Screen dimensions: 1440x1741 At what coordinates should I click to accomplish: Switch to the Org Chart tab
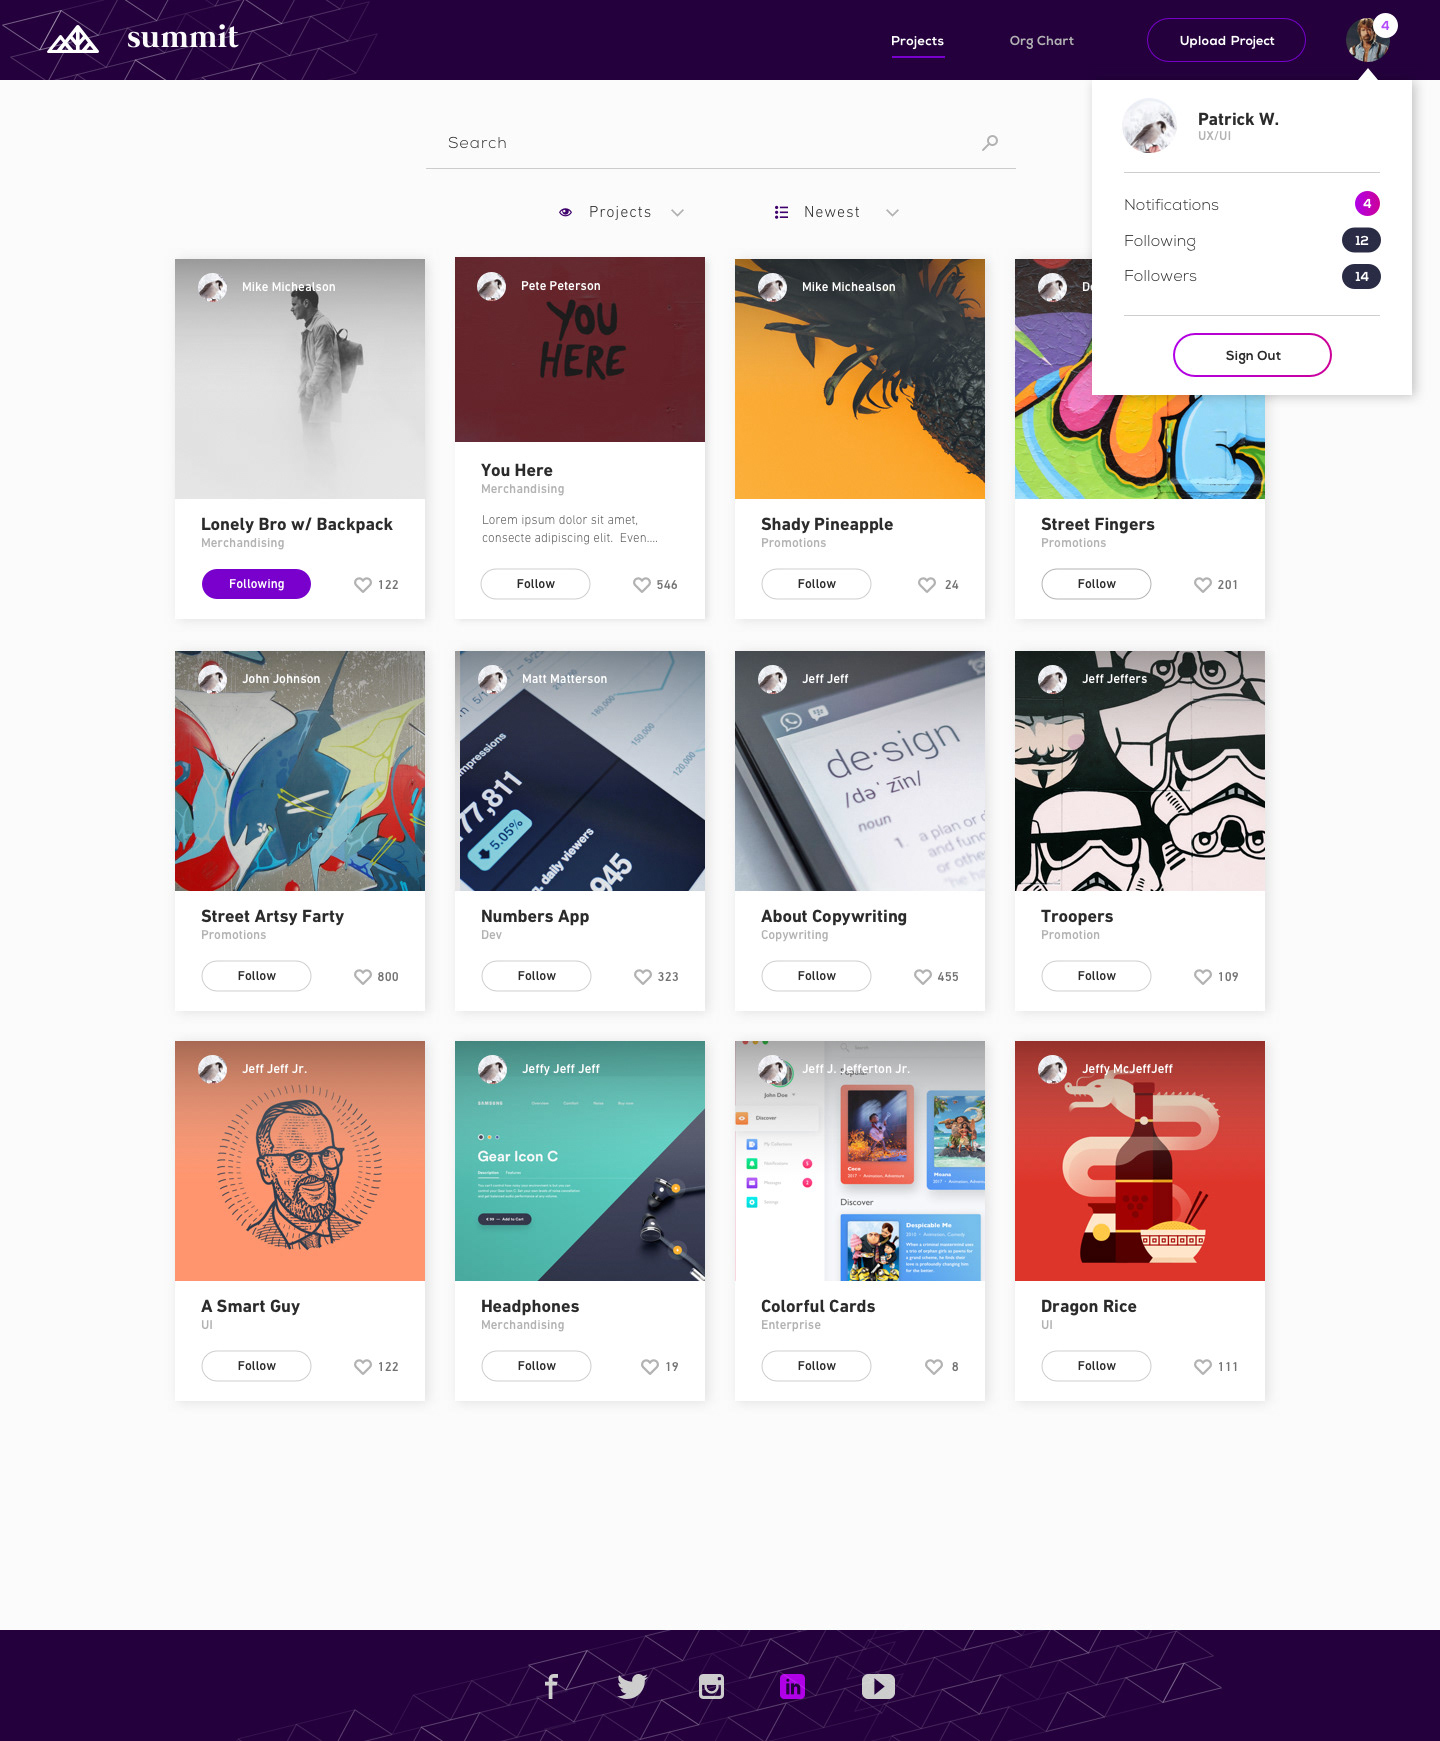coord(1041,41)
